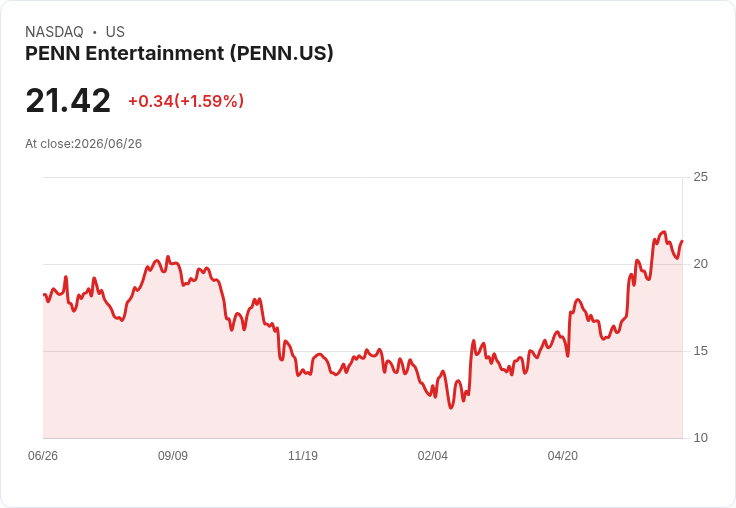Click the lowest dip of the price line
736x508 pixels.
451,408
